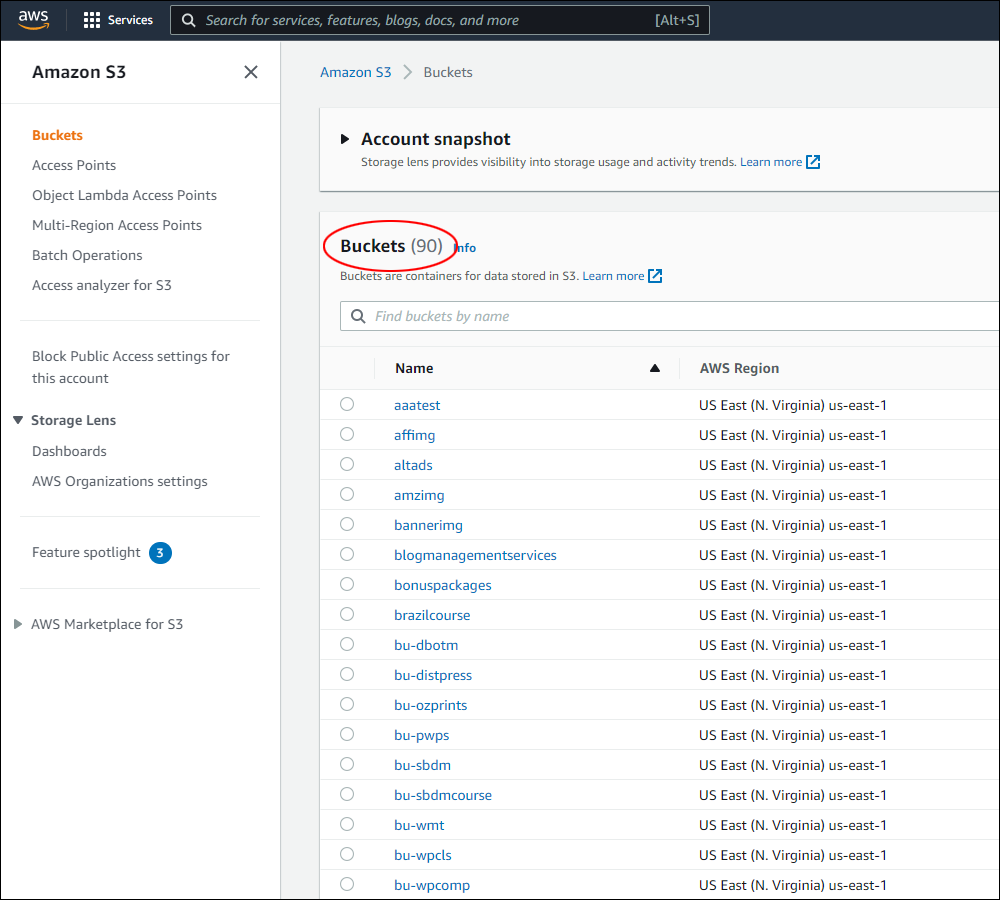The image size is (1000, 900).
Task: Select the radio button for bu-dbotm bucket
Action: (x=347, y=644)
